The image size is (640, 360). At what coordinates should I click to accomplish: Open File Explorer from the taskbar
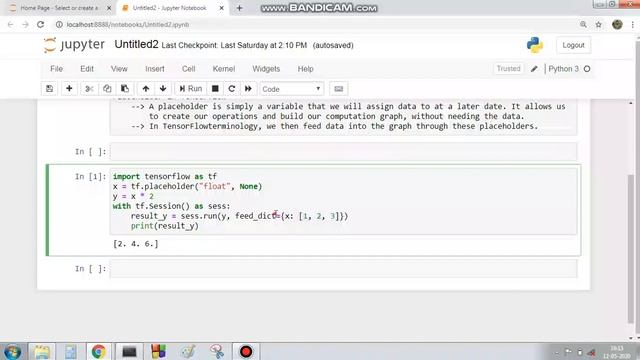(41, 351)
